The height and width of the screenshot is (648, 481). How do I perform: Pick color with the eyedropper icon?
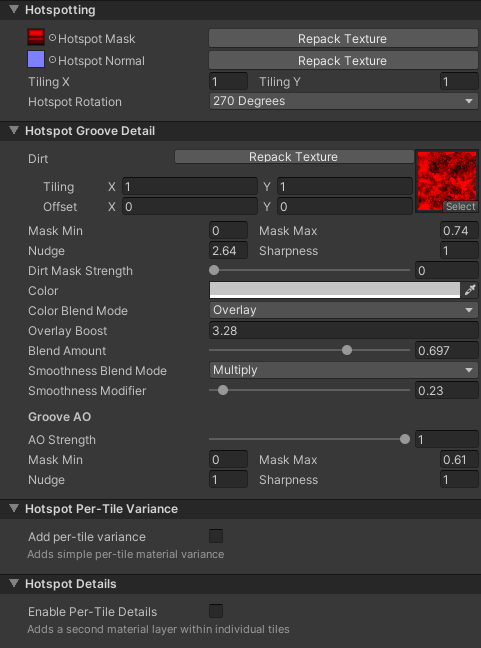470,291
